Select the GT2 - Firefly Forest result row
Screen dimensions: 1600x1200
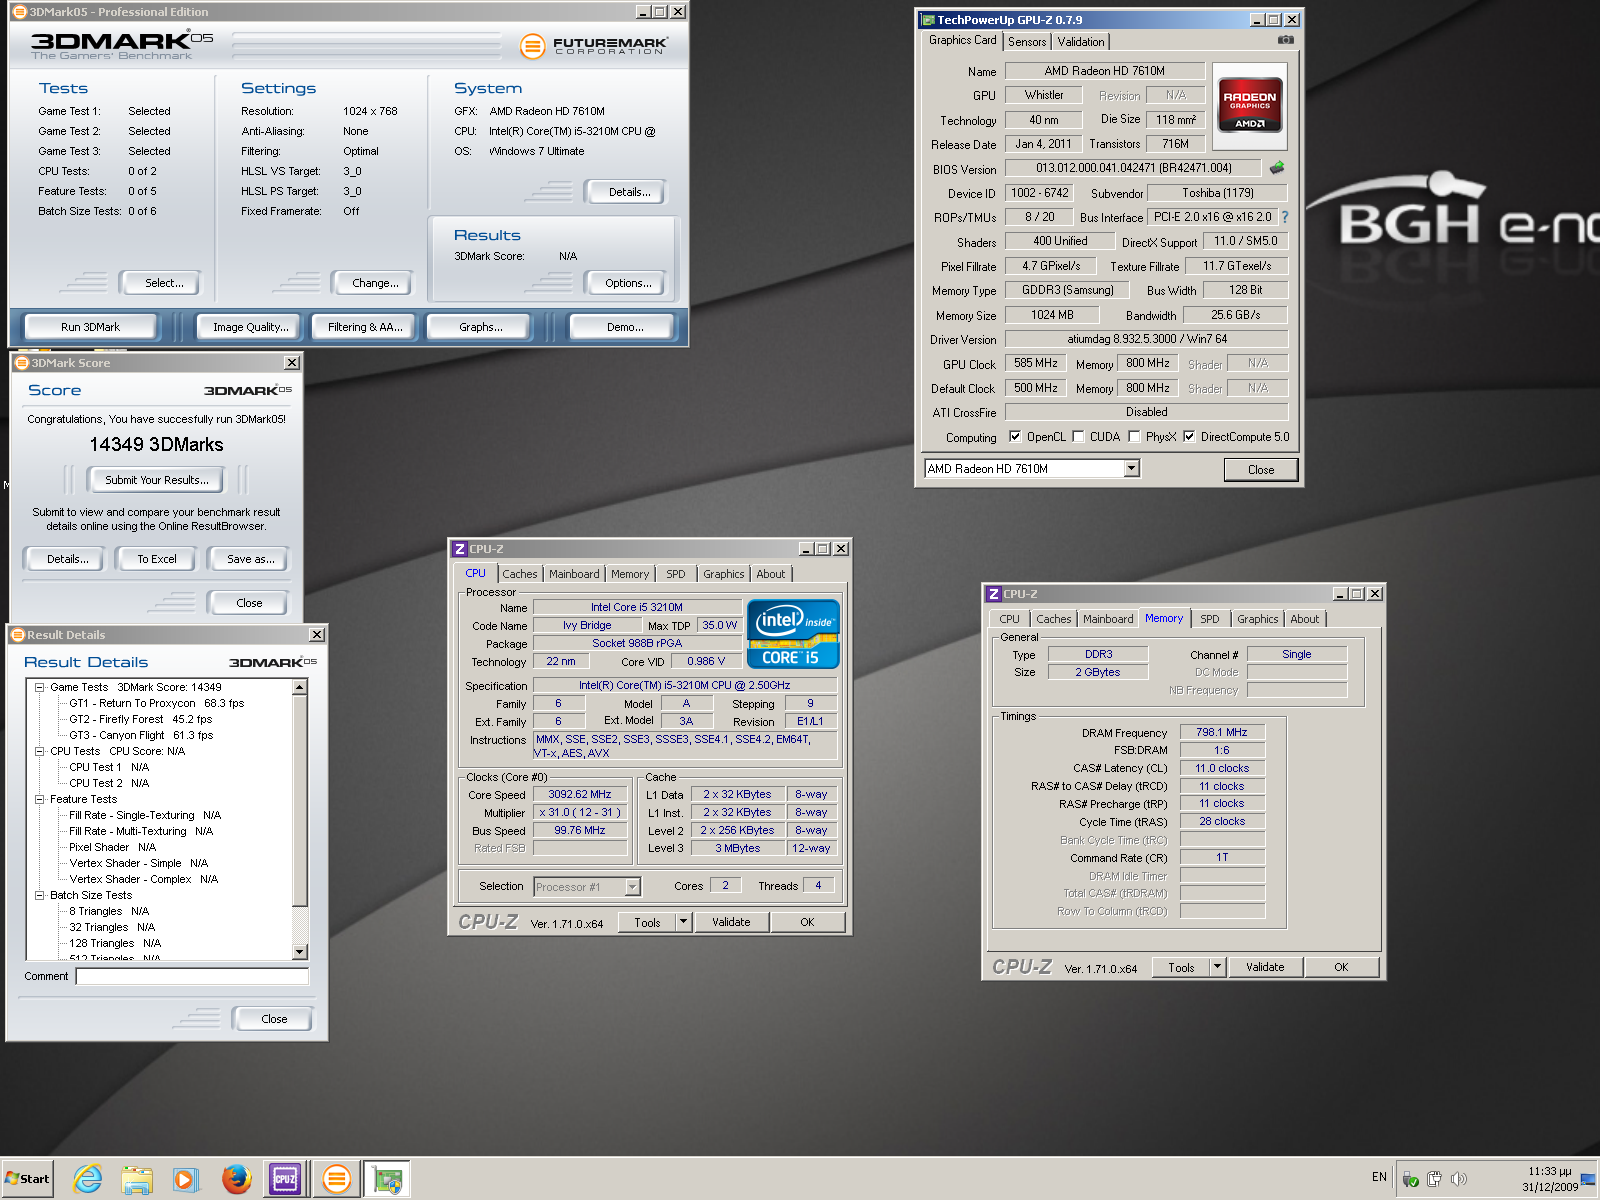click(141, 719)
